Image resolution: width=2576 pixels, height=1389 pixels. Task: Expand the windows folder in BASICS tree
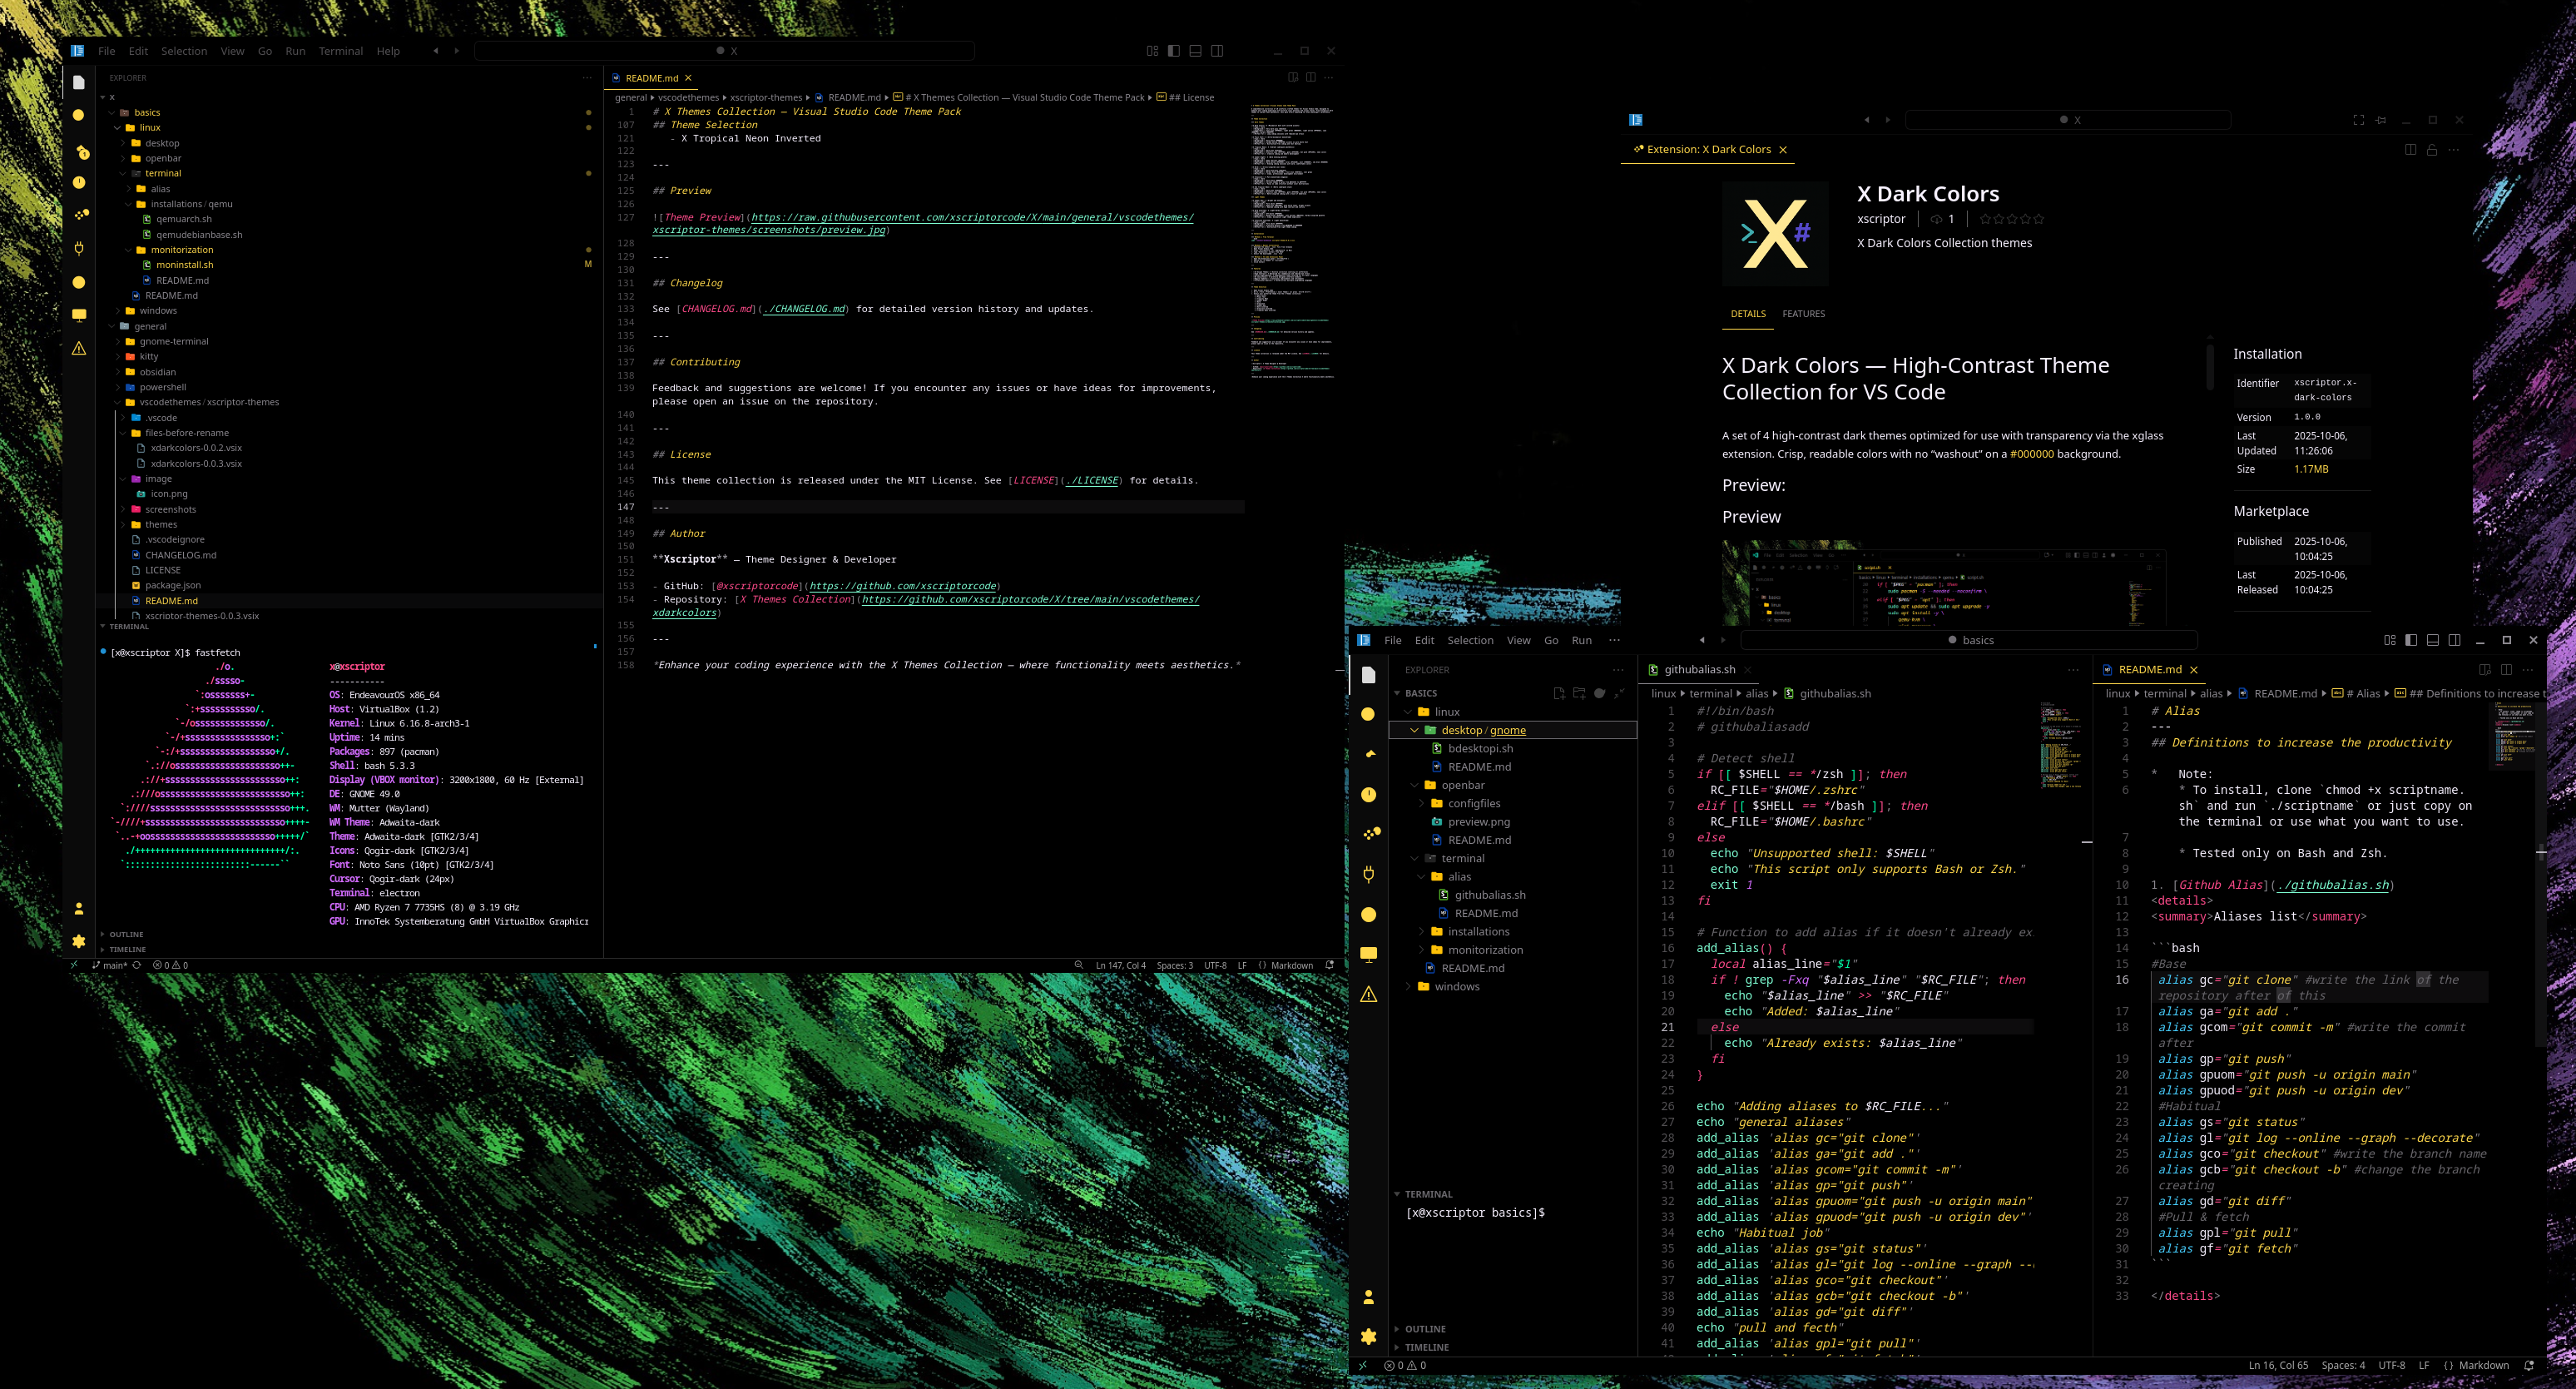1456,986
